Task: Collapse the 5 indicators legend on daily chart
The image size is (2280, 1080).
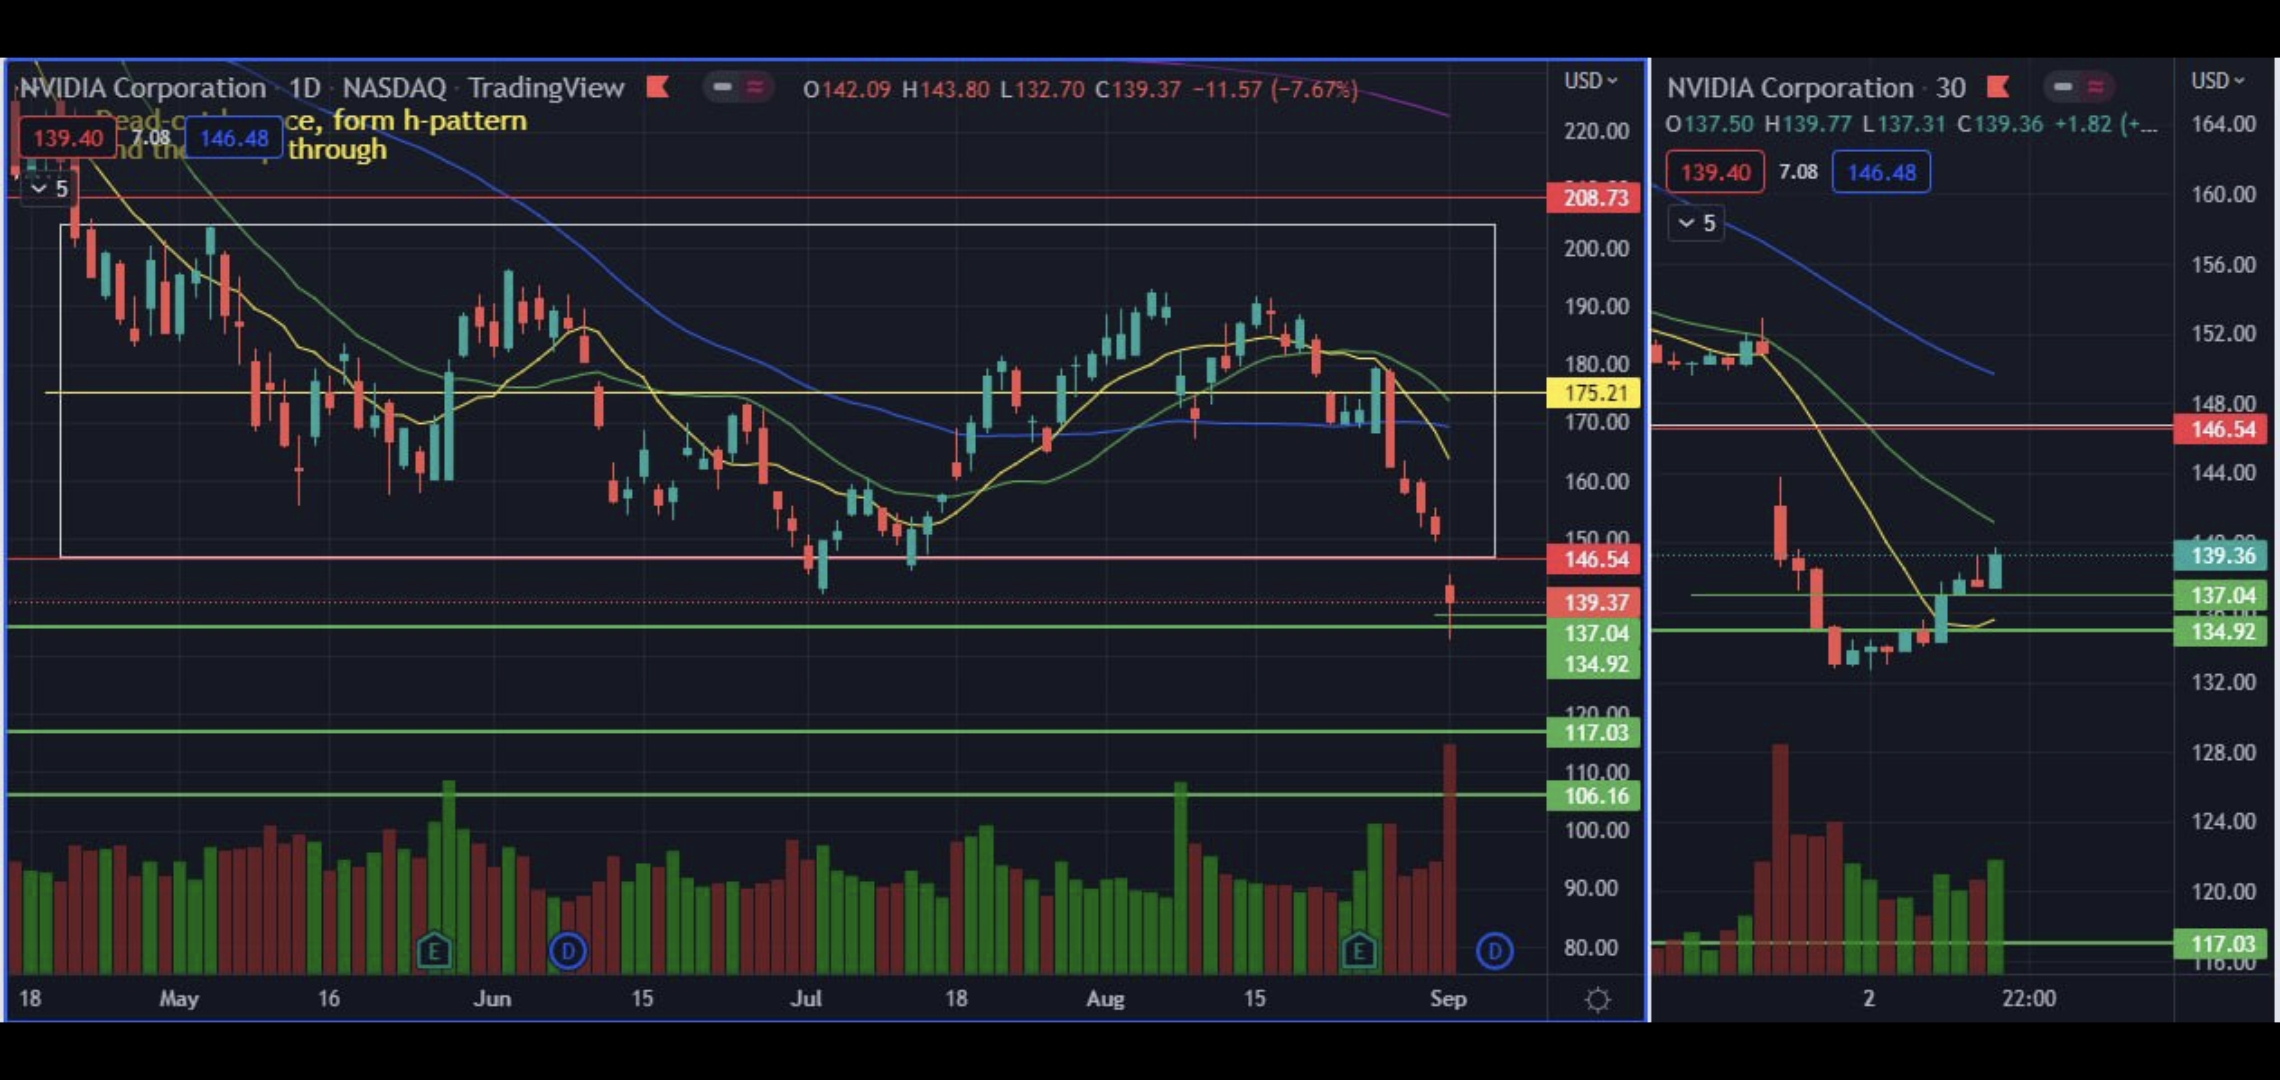Action: point(48,188)
